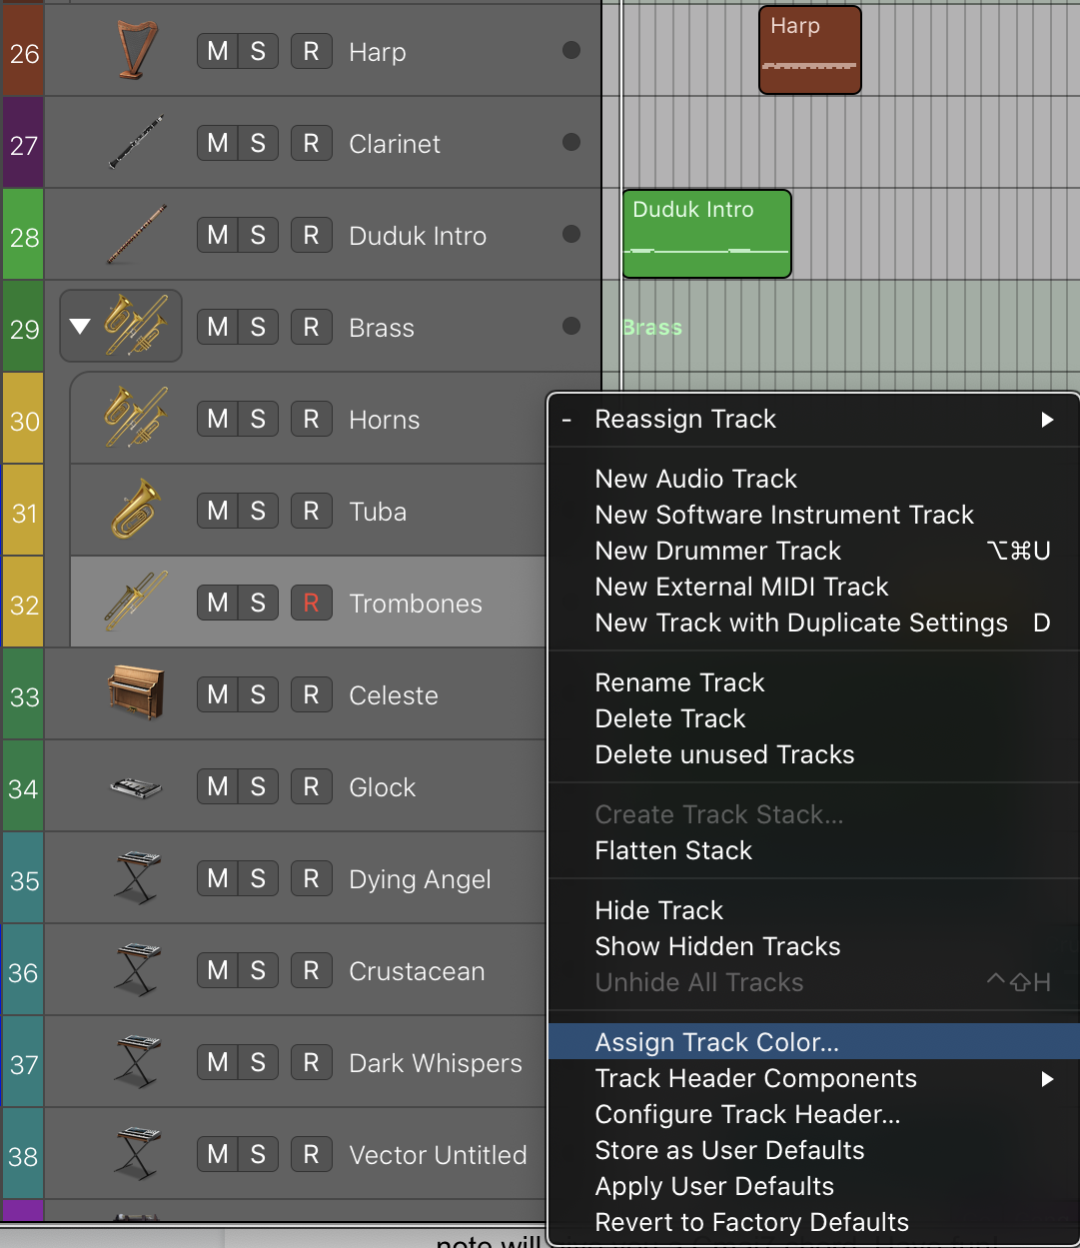Select the Harp instrument icon
This screenshot has height=1248, width=1080.
coord(134,51)
